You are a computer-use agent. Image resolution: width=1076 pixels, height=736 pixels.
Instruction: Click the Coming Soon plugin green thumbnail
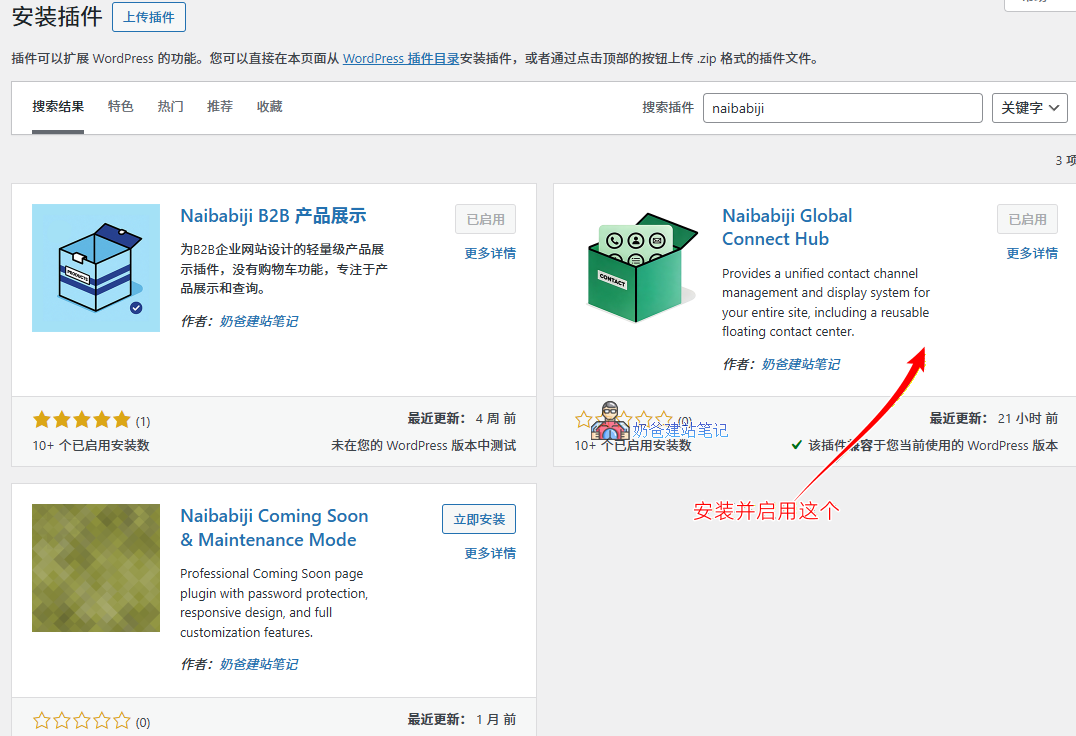pyautogui.click(x=96, y=568)
